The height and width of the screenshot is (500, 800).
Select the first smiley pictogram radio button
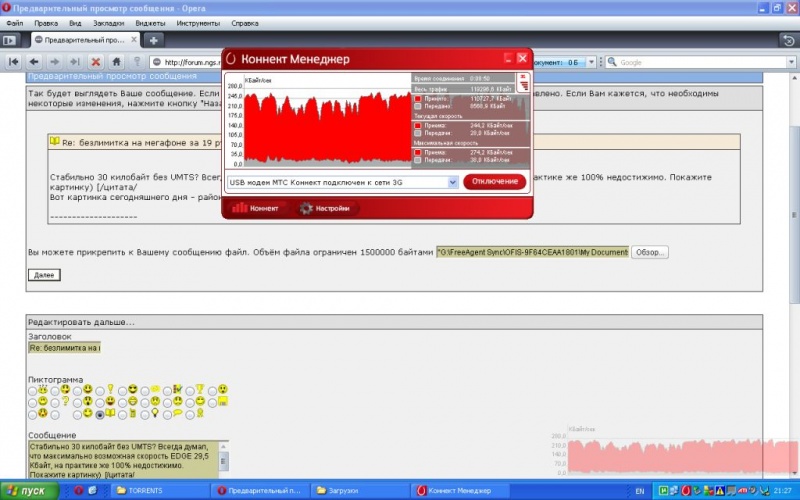point(33,390)
